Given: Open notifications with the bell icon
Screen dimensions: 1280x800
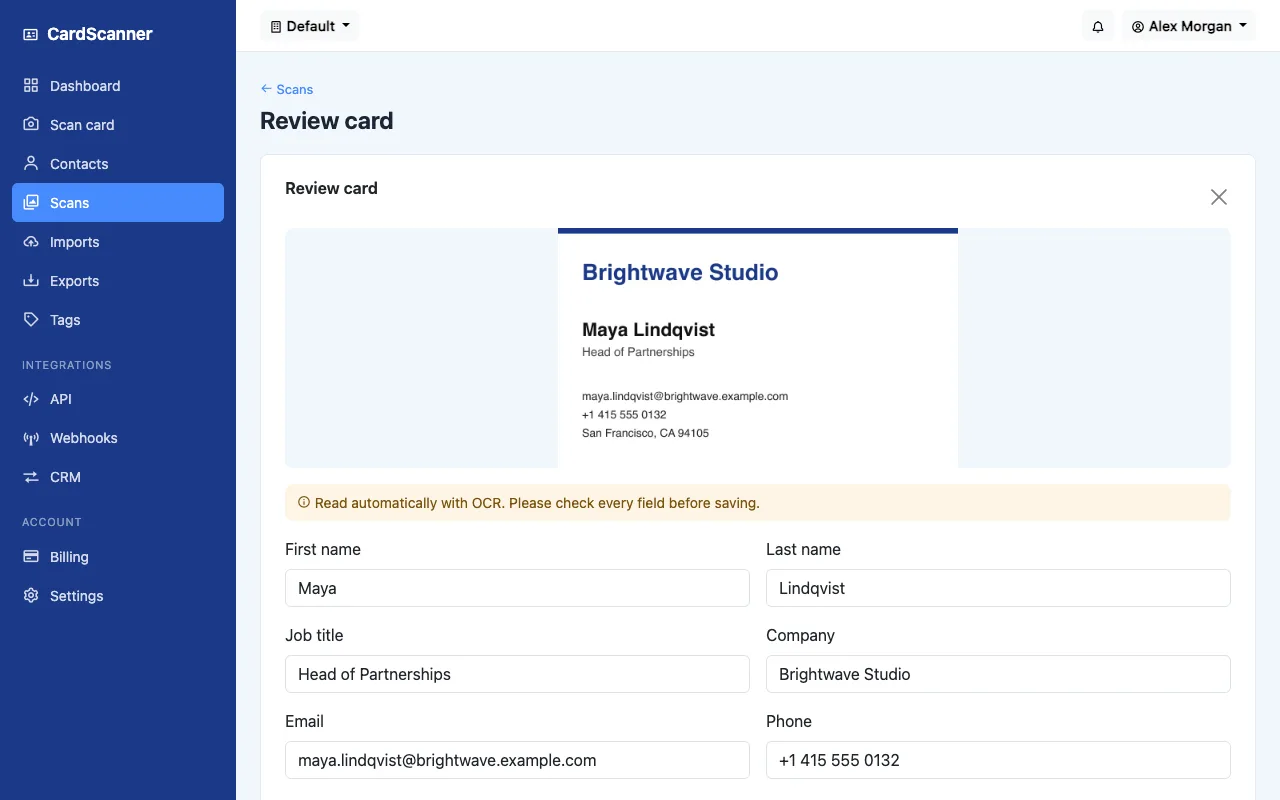Looking at the screenshot, I should [x=1098, y=26].
